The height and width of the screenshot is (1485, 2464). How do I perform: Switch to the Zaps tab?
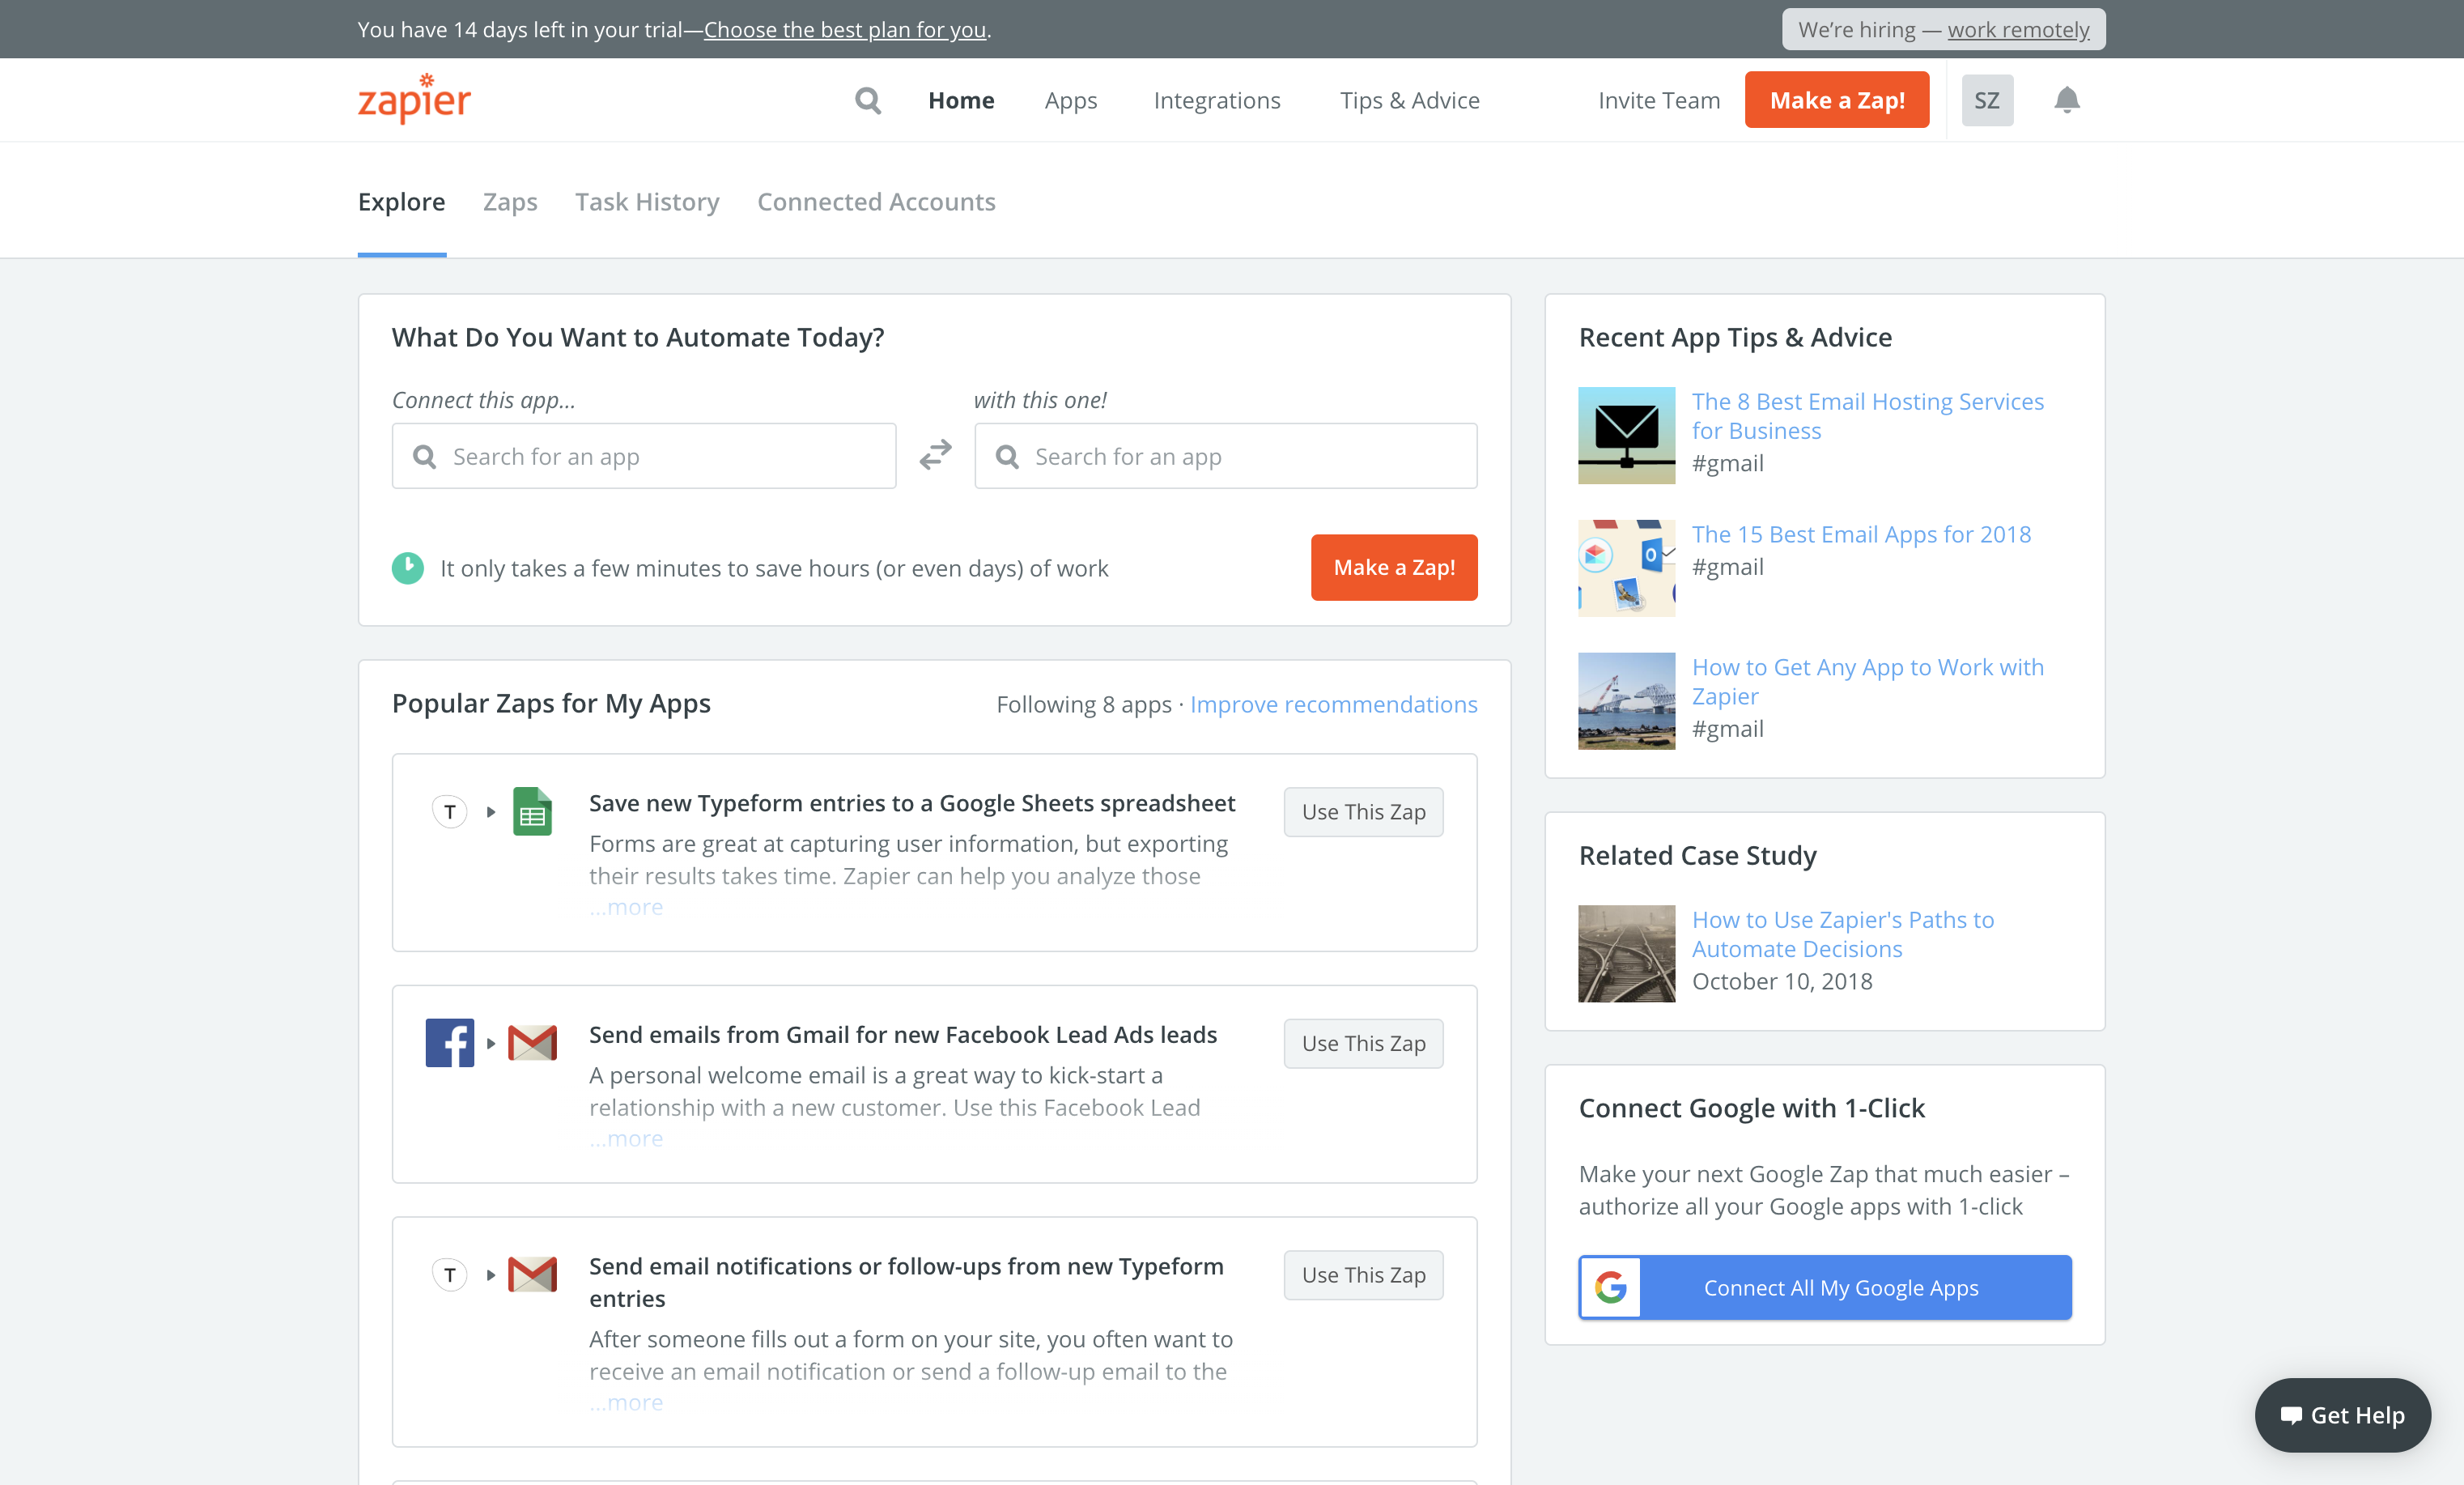(510, 202)
